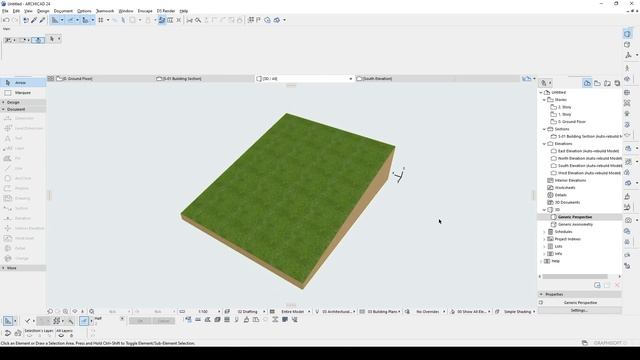Open the Document menu
640x360 pixels.
[x=63, y=11]
